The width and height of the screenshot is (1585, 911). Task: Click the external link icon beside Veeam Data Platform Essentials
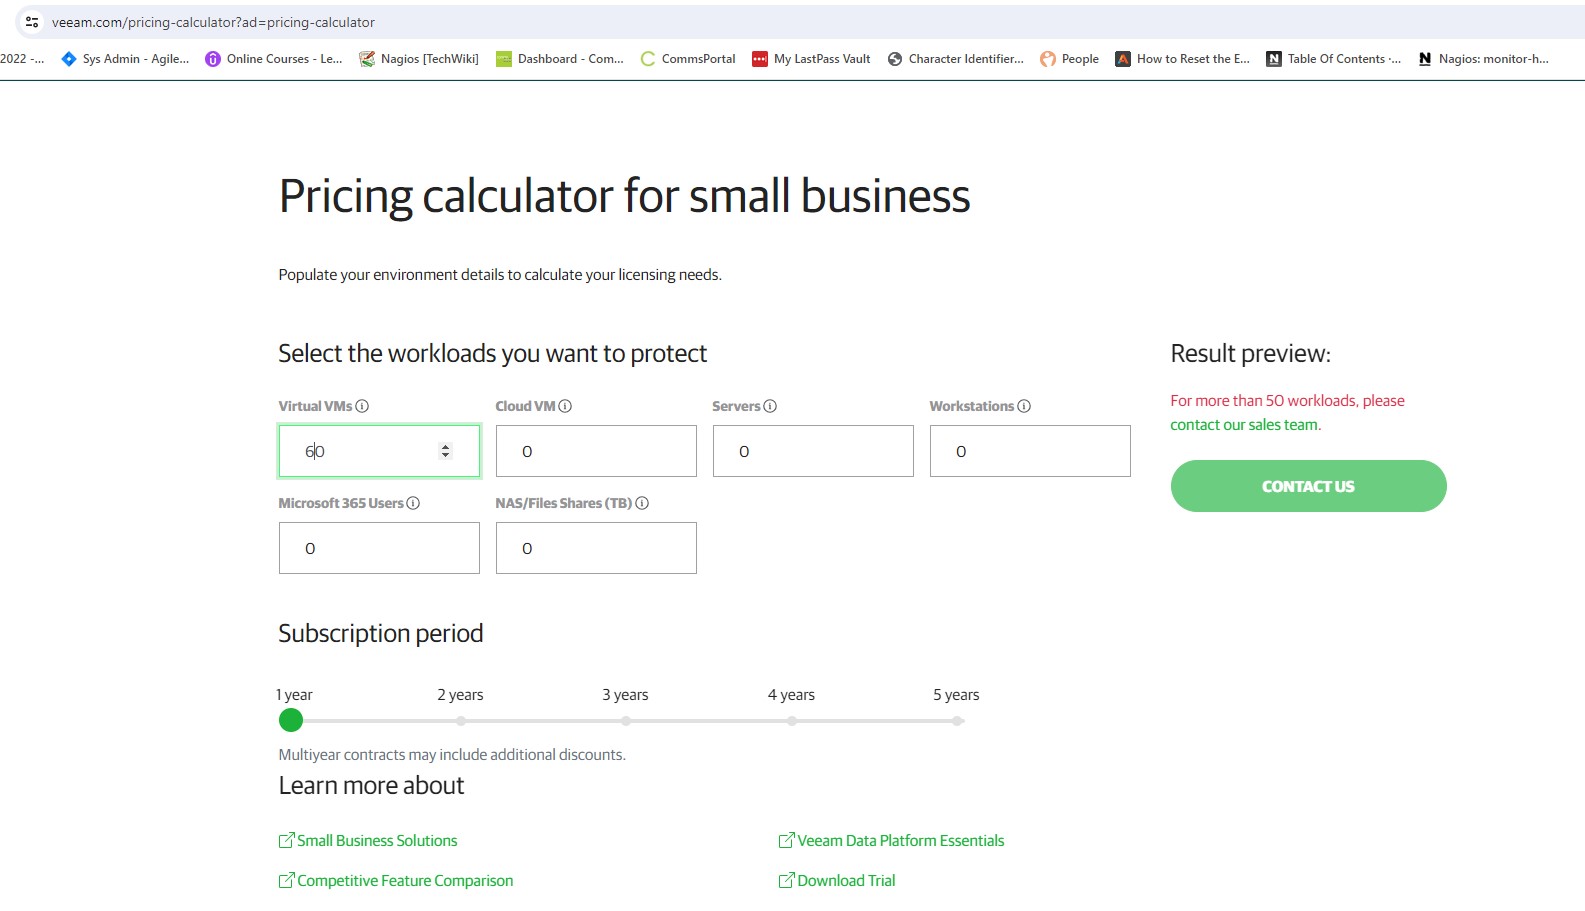(787, 840)
